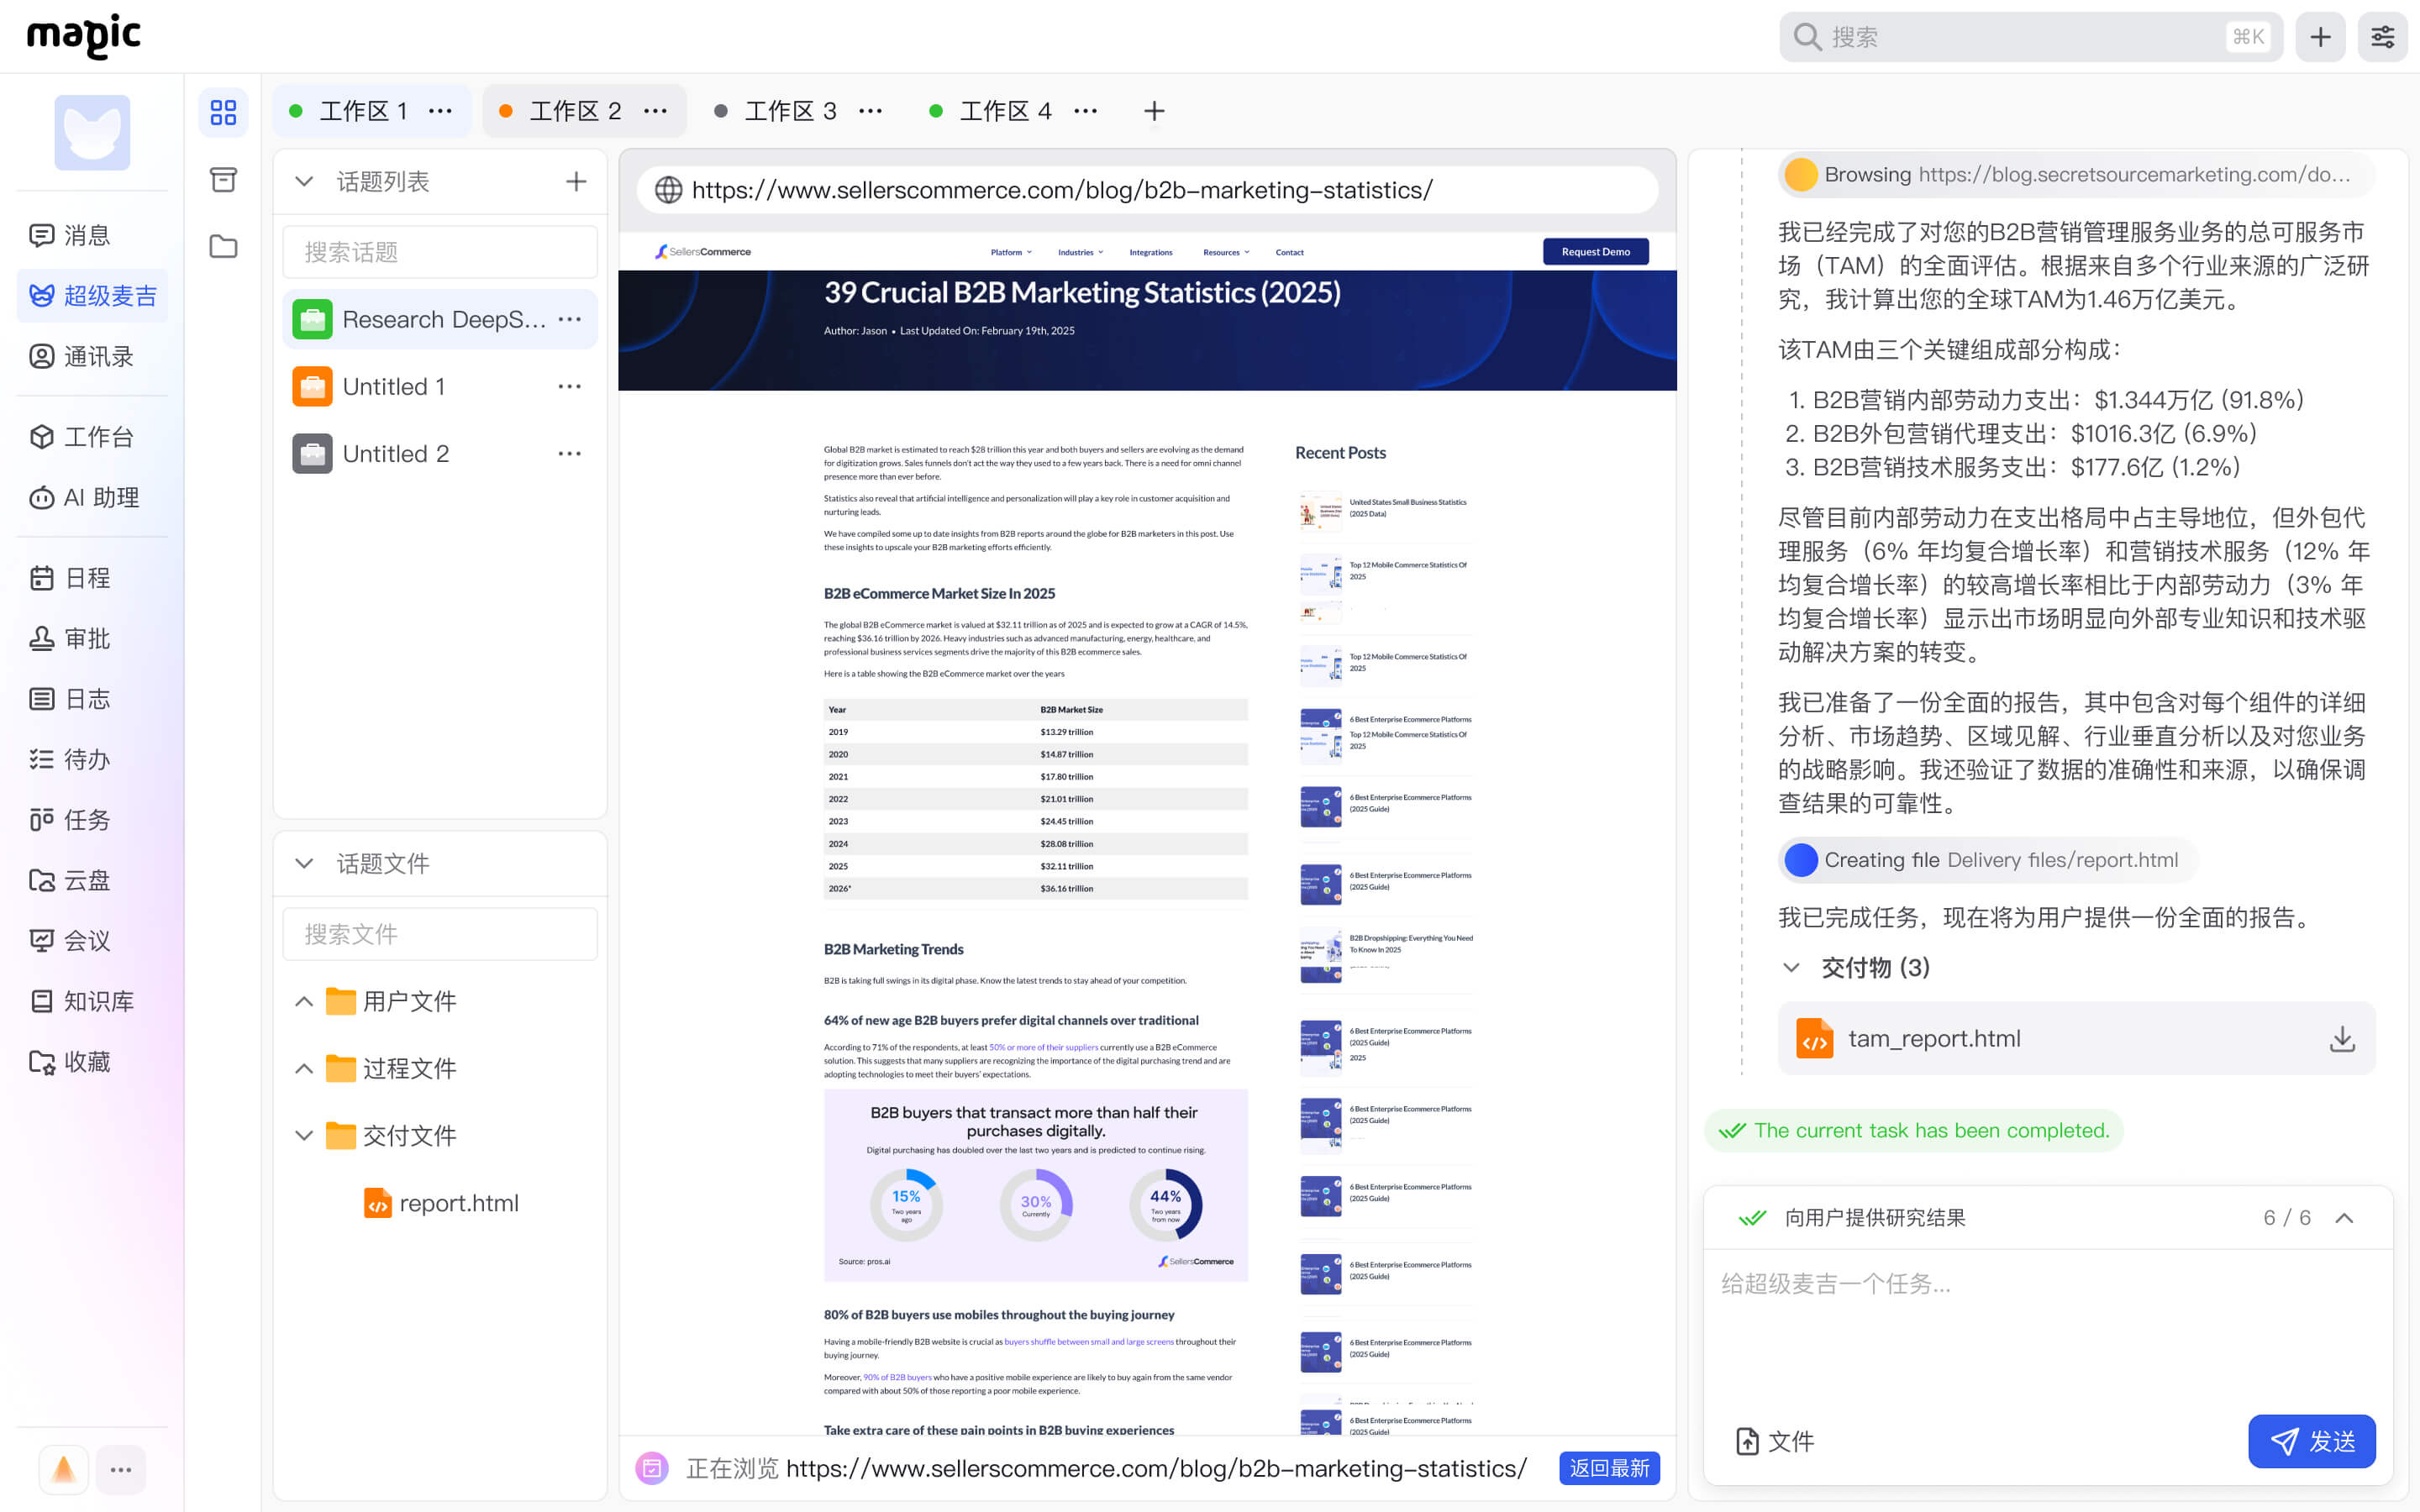This screenshot has width=2420, height=1512.
Task: Collapse the 话题列表 panel
Action: tap(304, 181)
